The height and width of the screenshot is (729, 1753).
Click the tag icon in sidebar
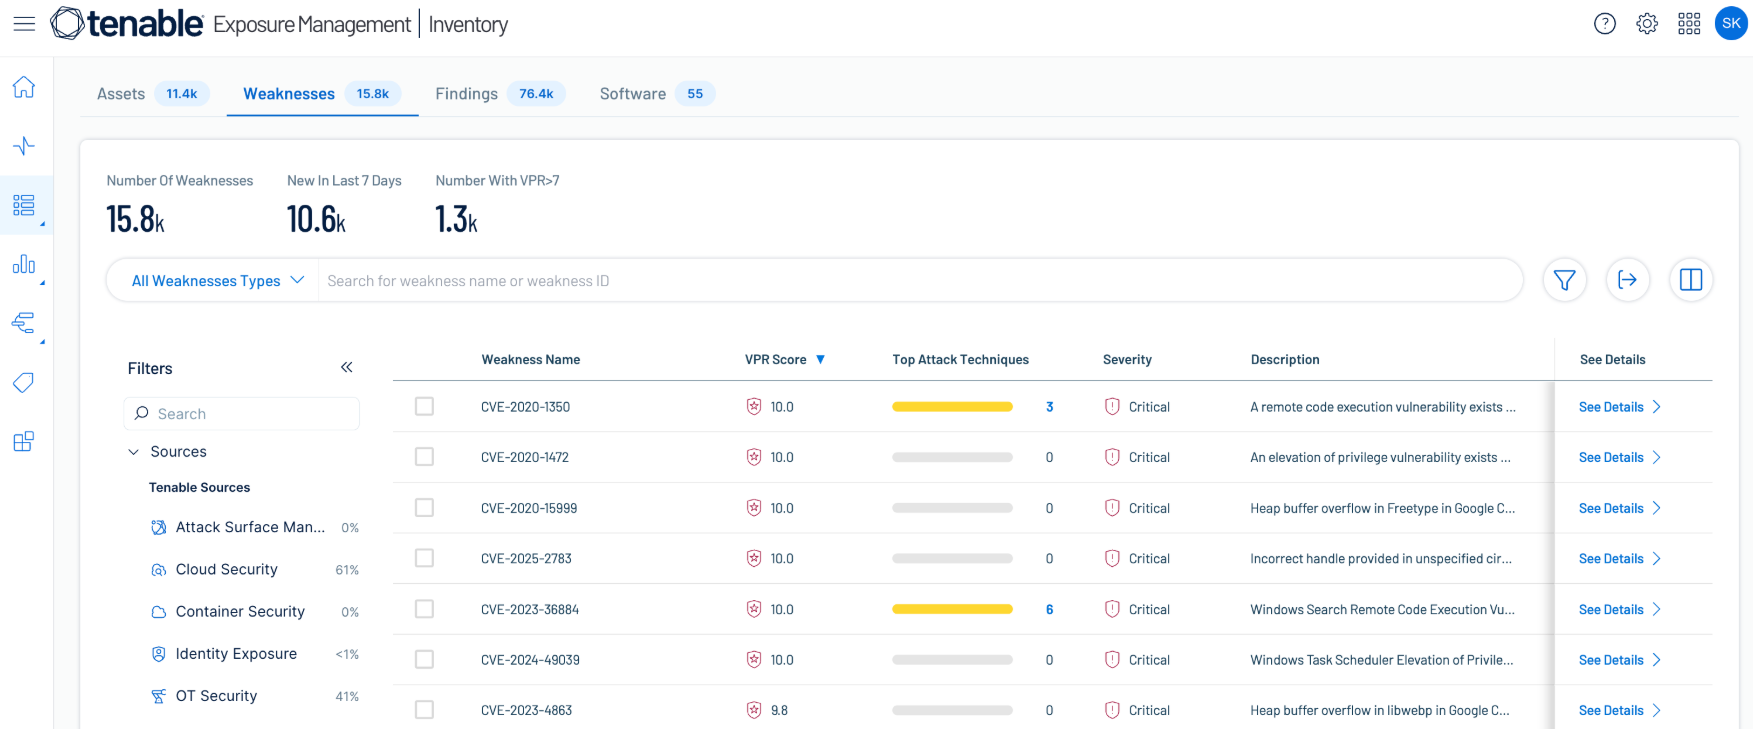pos(24,382)
